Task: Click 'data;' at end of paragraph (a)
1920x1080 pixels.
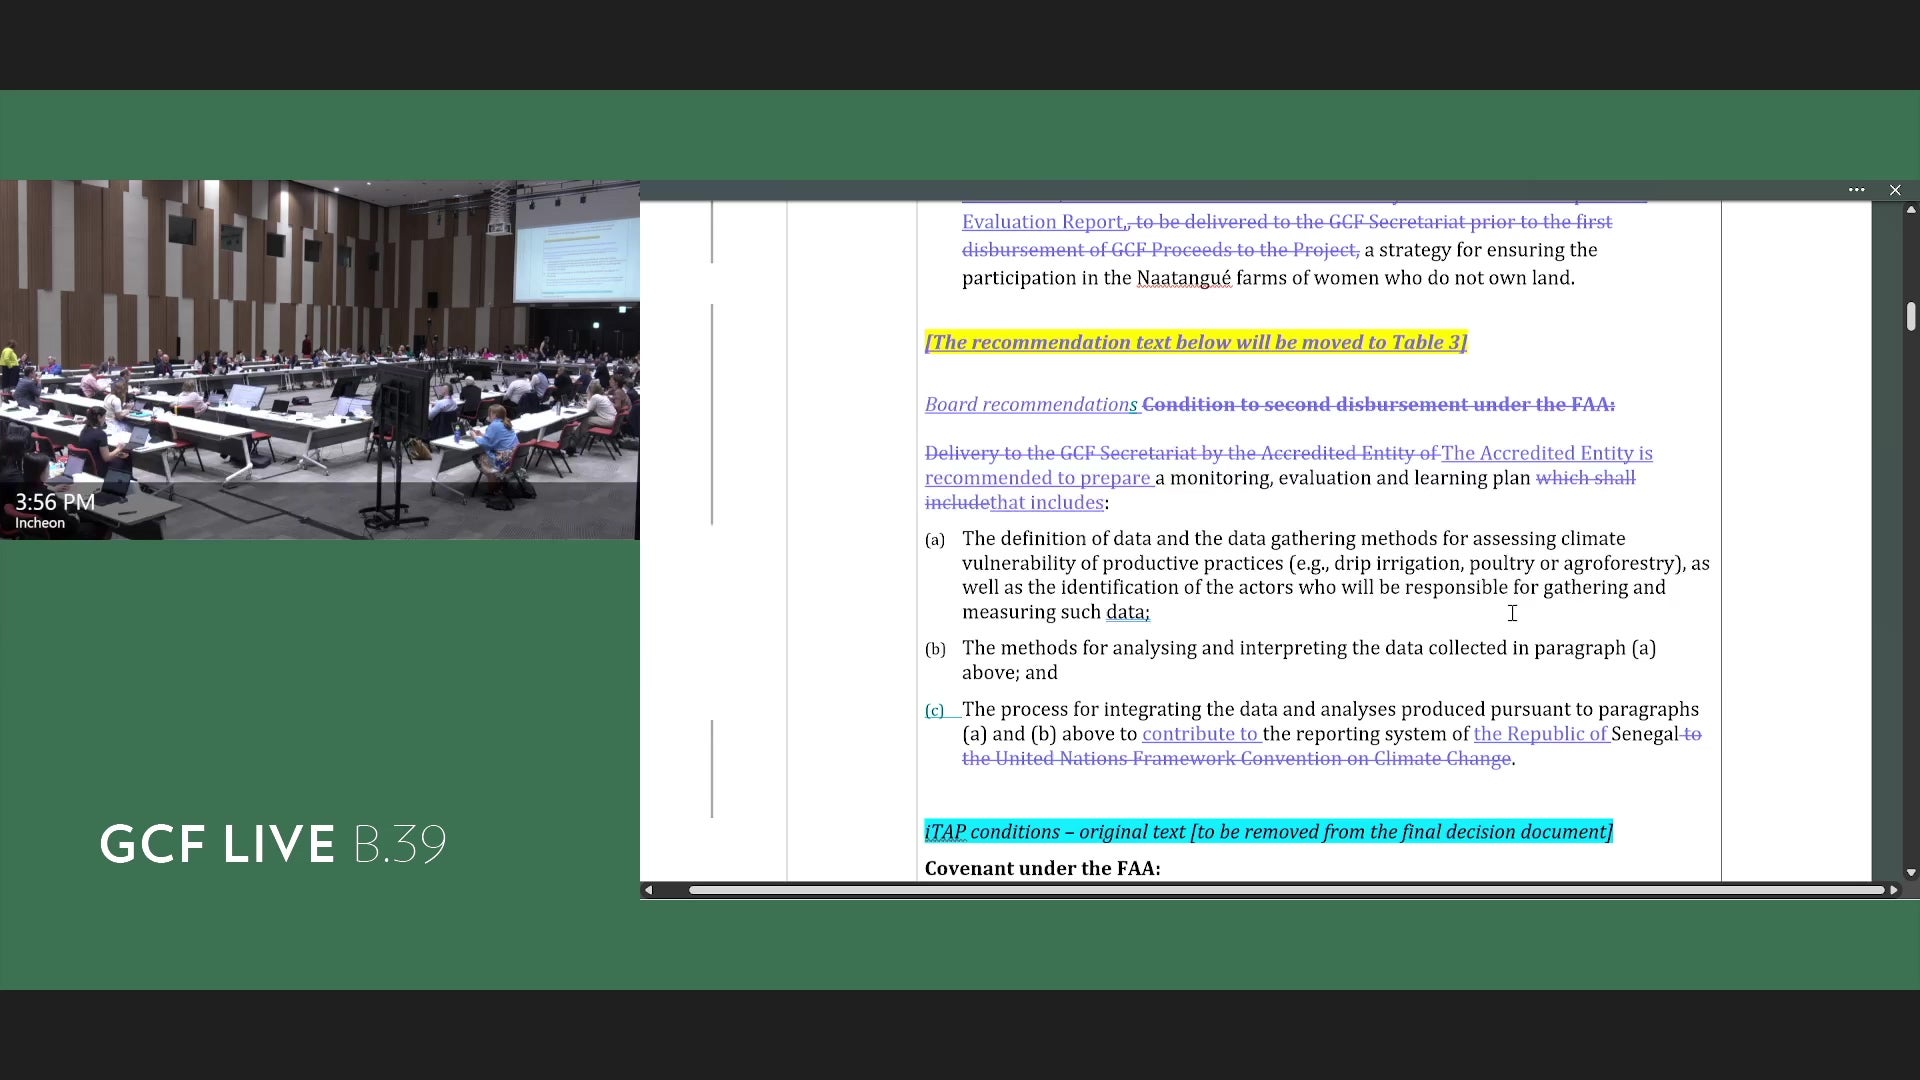Action: coord(1128,613)
